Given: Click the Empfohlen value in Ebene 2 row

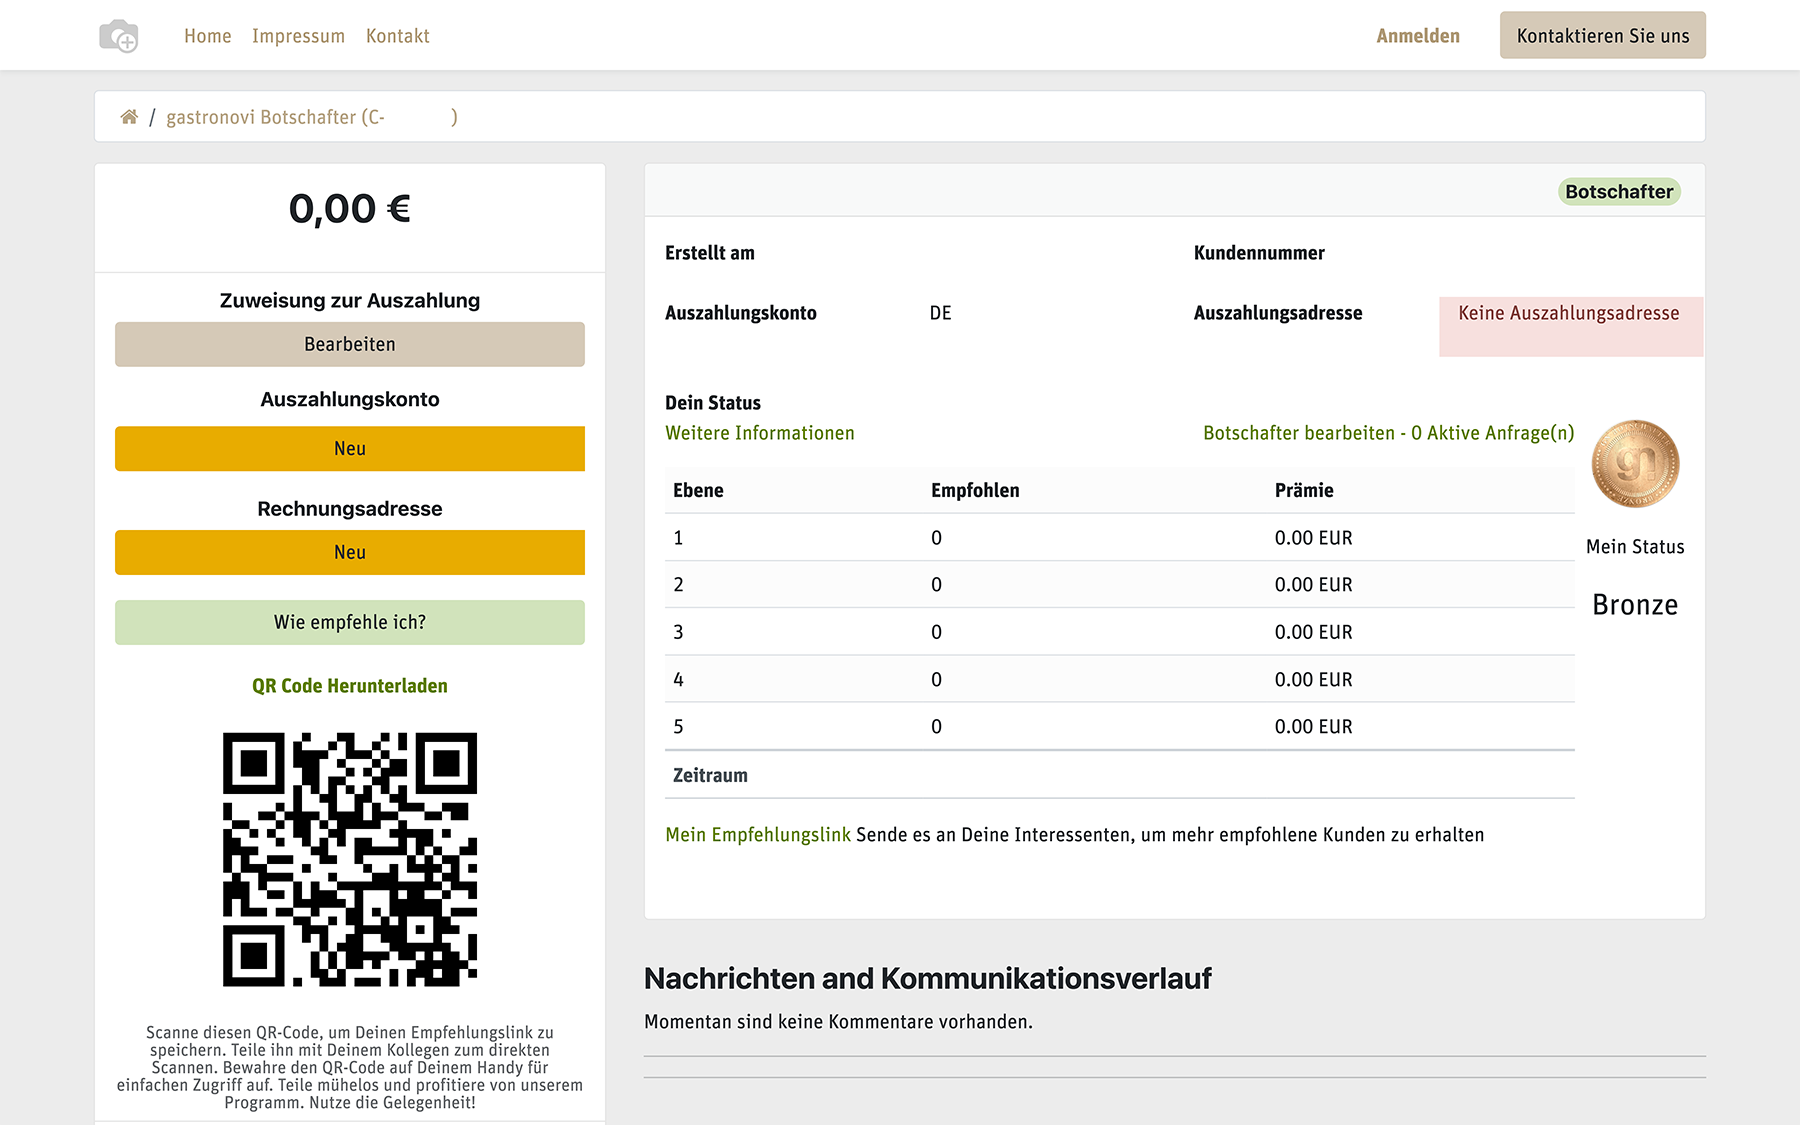Looking at the screenshot, I should click(x=936, y=585).
